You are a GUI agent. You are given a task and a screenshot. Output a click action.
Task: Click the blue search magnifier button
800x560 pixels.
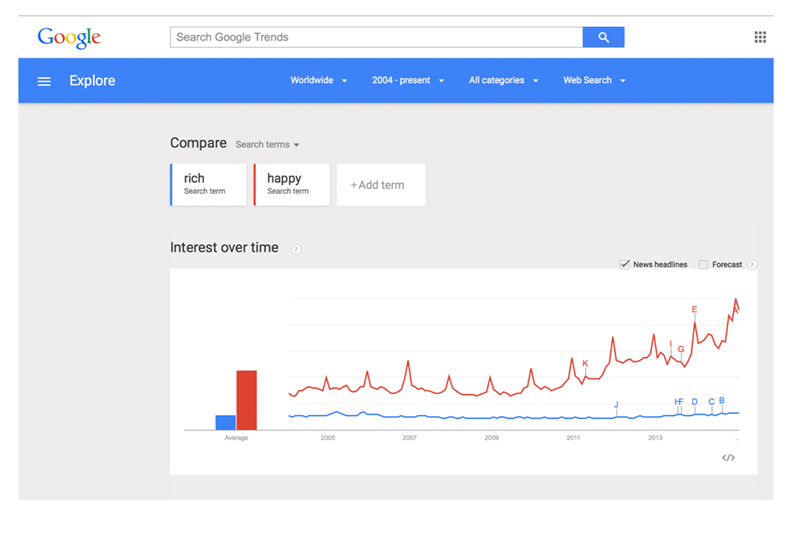pyautogui.click(x=604, y=37)
